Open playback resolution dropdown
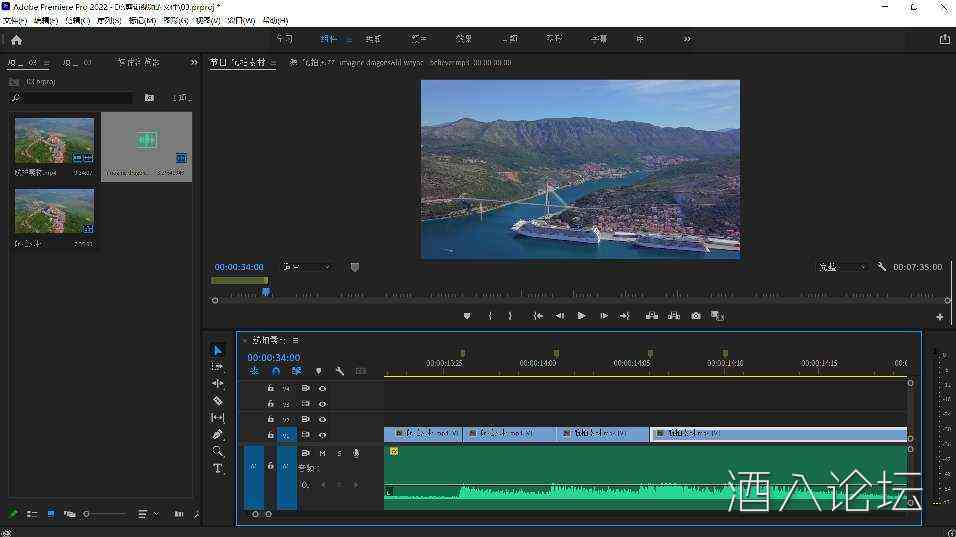The width and height of the screenshot is (956, 537). (842, 267)
